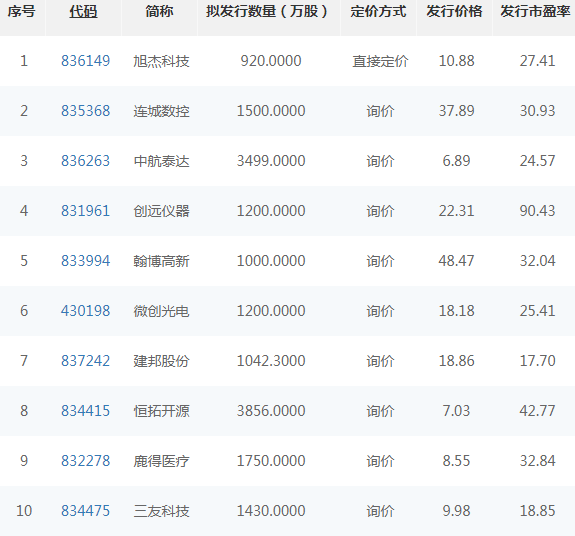This screenshot has height=536, width=575.
Task: Click the 连城数控 name cell
Action: [161, 111]
